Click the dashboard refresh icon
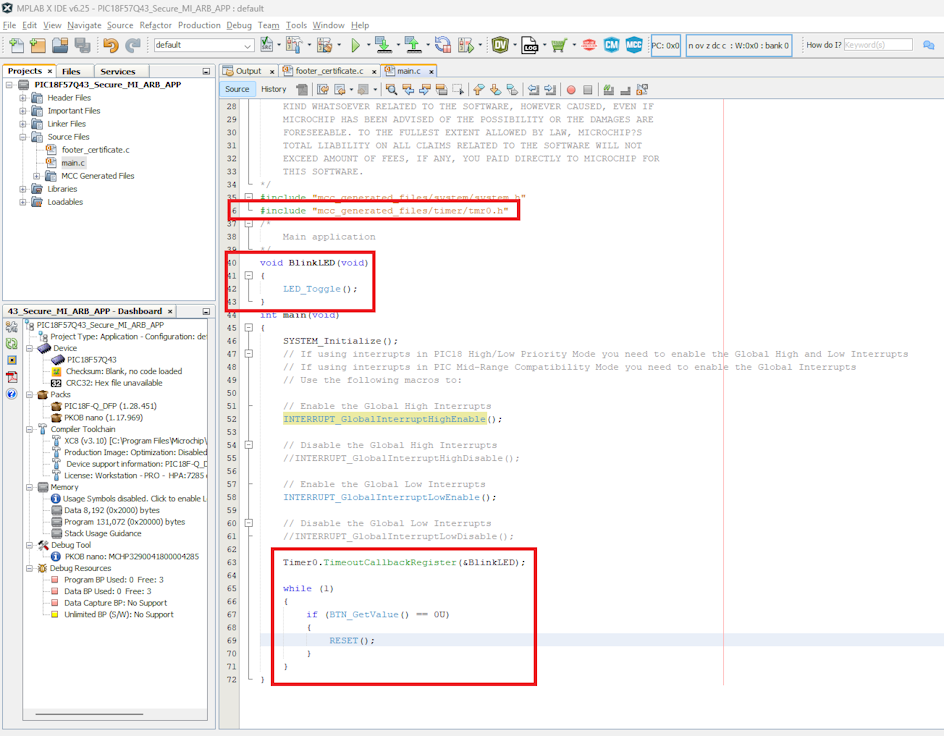This screenshot has height=736, width=944. click(12, 343)
